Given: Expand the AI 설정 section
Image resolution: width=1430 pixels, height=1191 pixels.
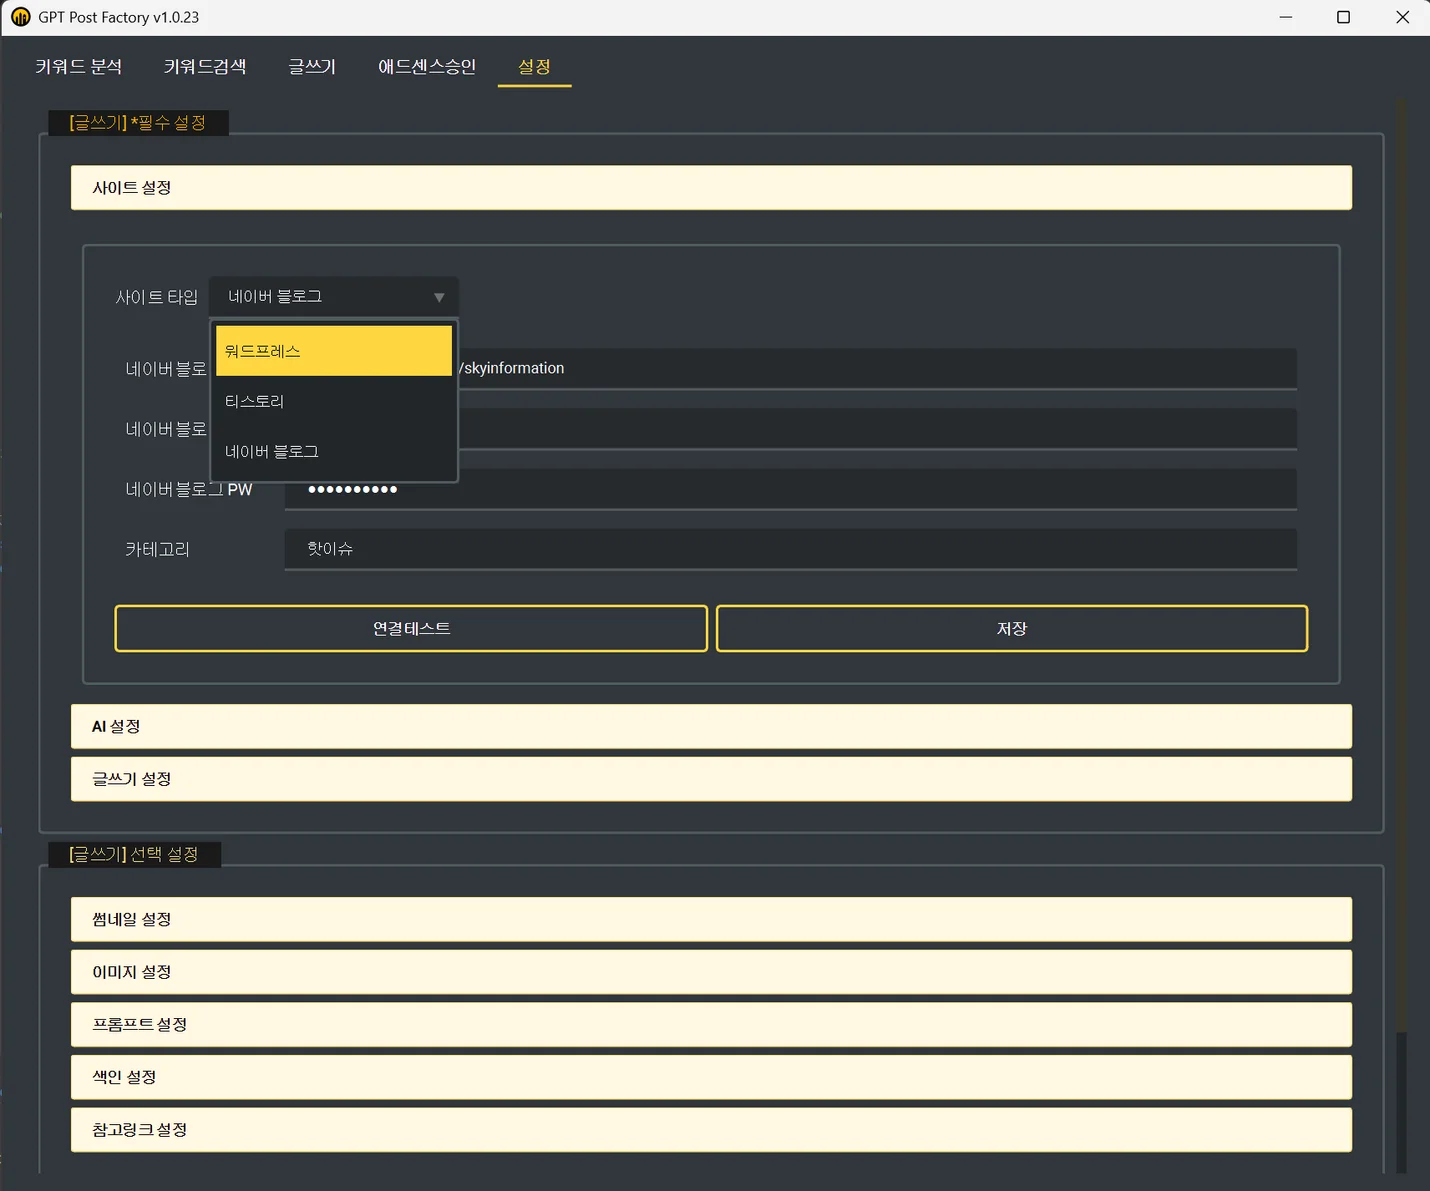Looking at the screenshot, I should 711,726.
